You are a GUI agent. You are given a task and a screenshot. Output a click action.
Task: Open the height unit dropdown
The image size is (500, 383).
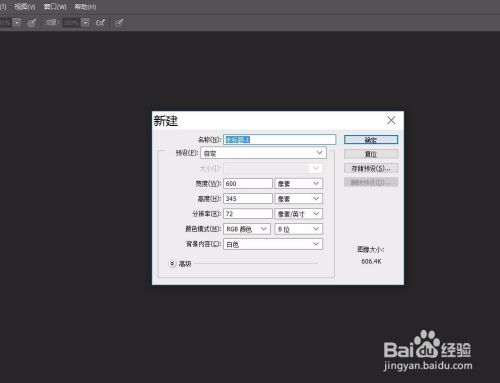[299, 199]
